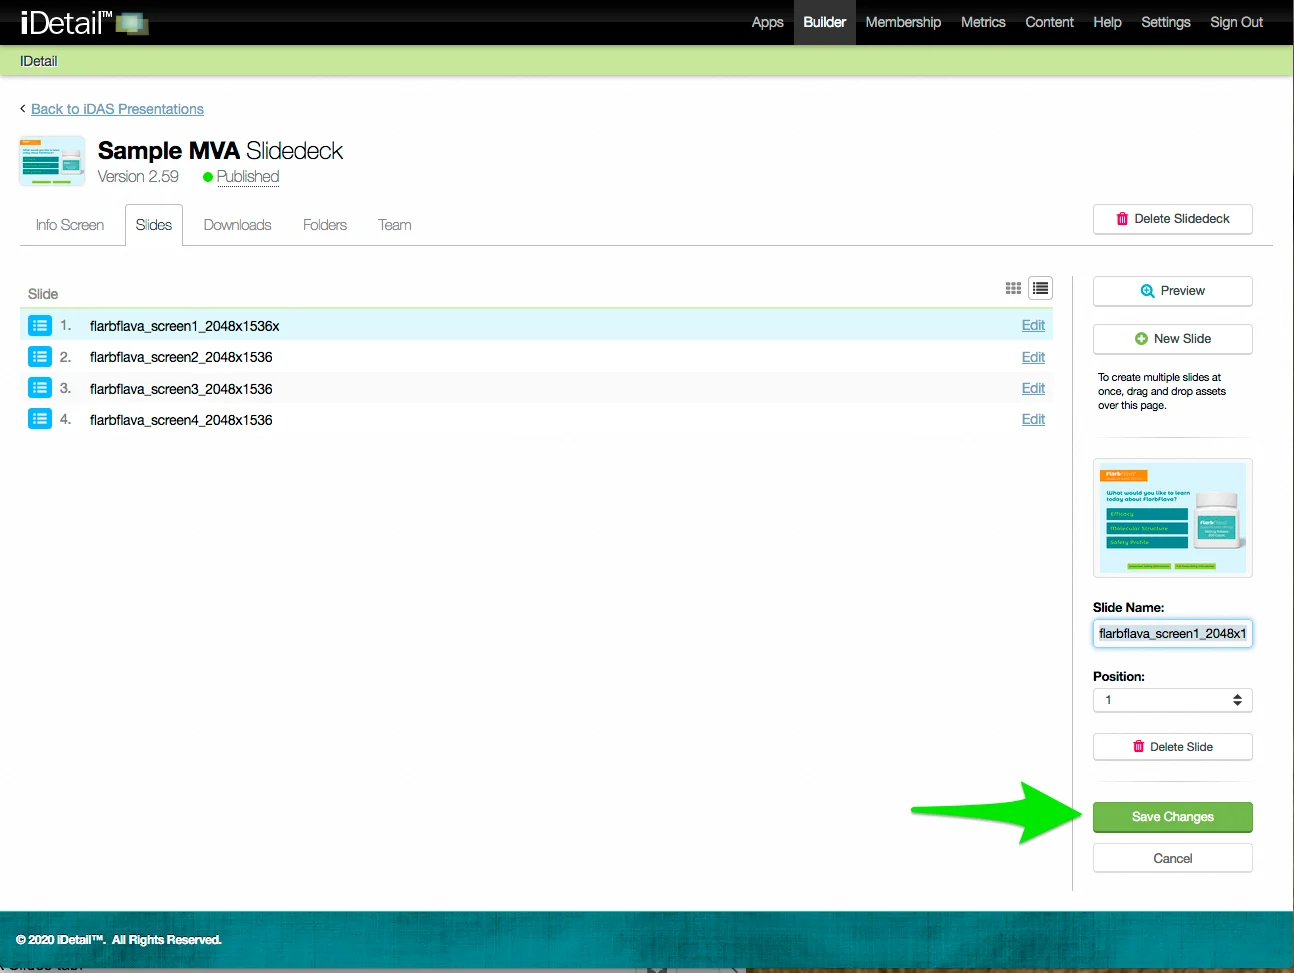Click the Published status link
This screenshot has width=1294, height=973.
click(248, 177)
